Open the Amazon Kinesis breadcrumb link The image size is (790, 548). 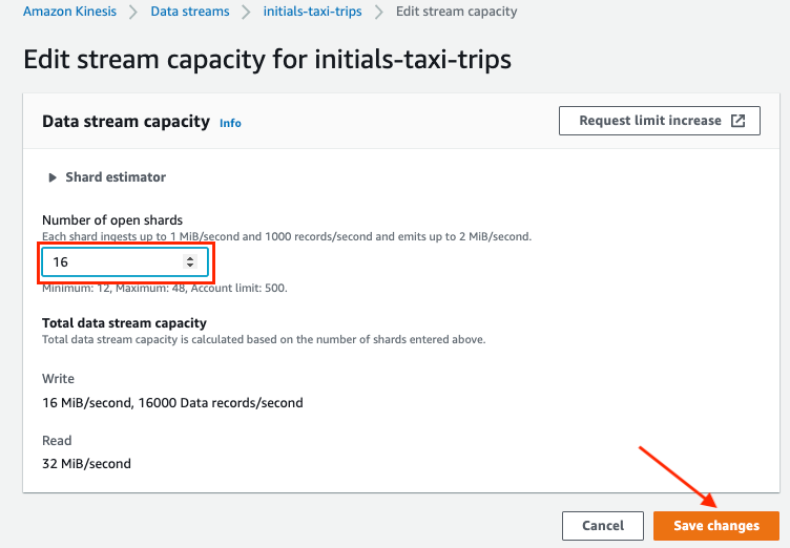(x=70, y=12)
